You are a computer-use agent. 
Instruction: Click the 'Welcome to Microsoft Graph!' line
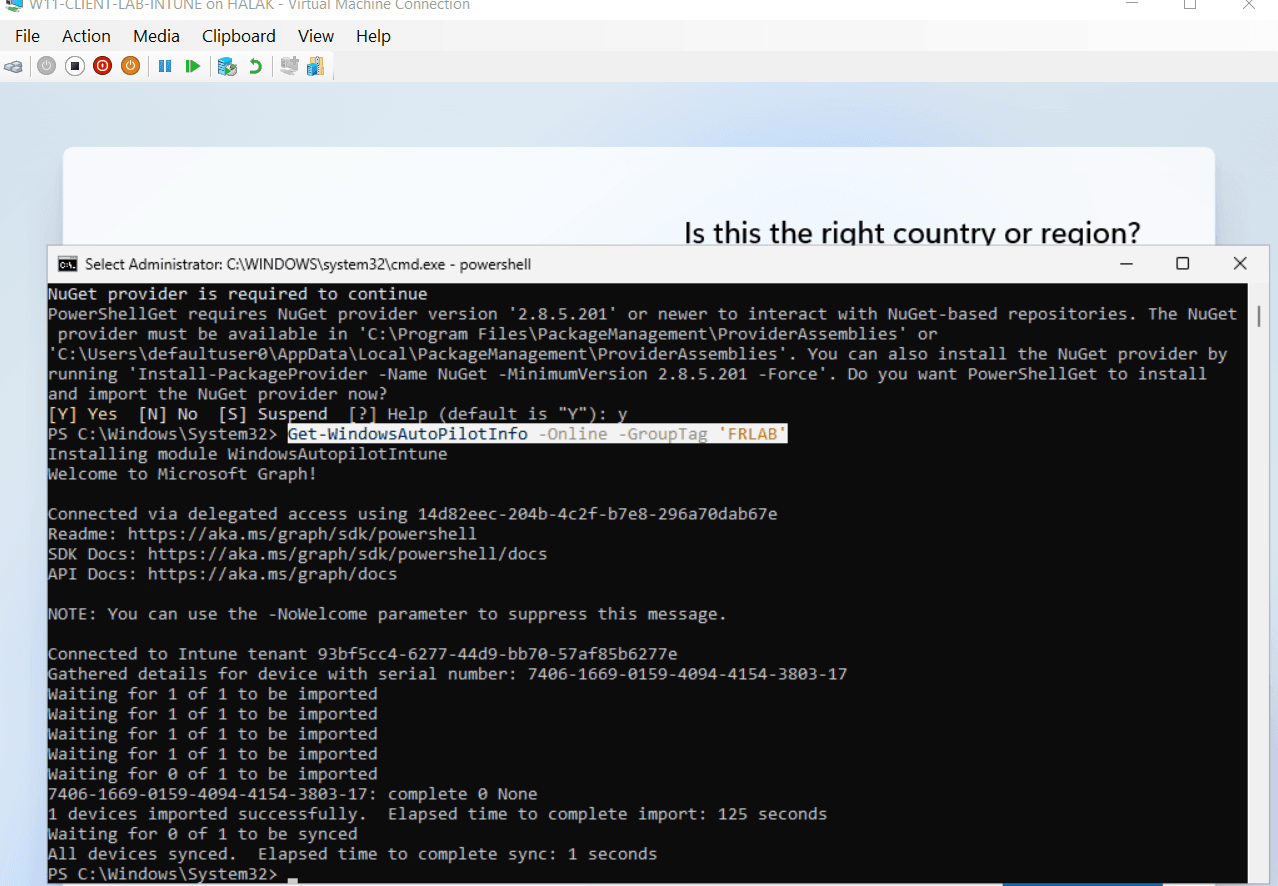182,474
